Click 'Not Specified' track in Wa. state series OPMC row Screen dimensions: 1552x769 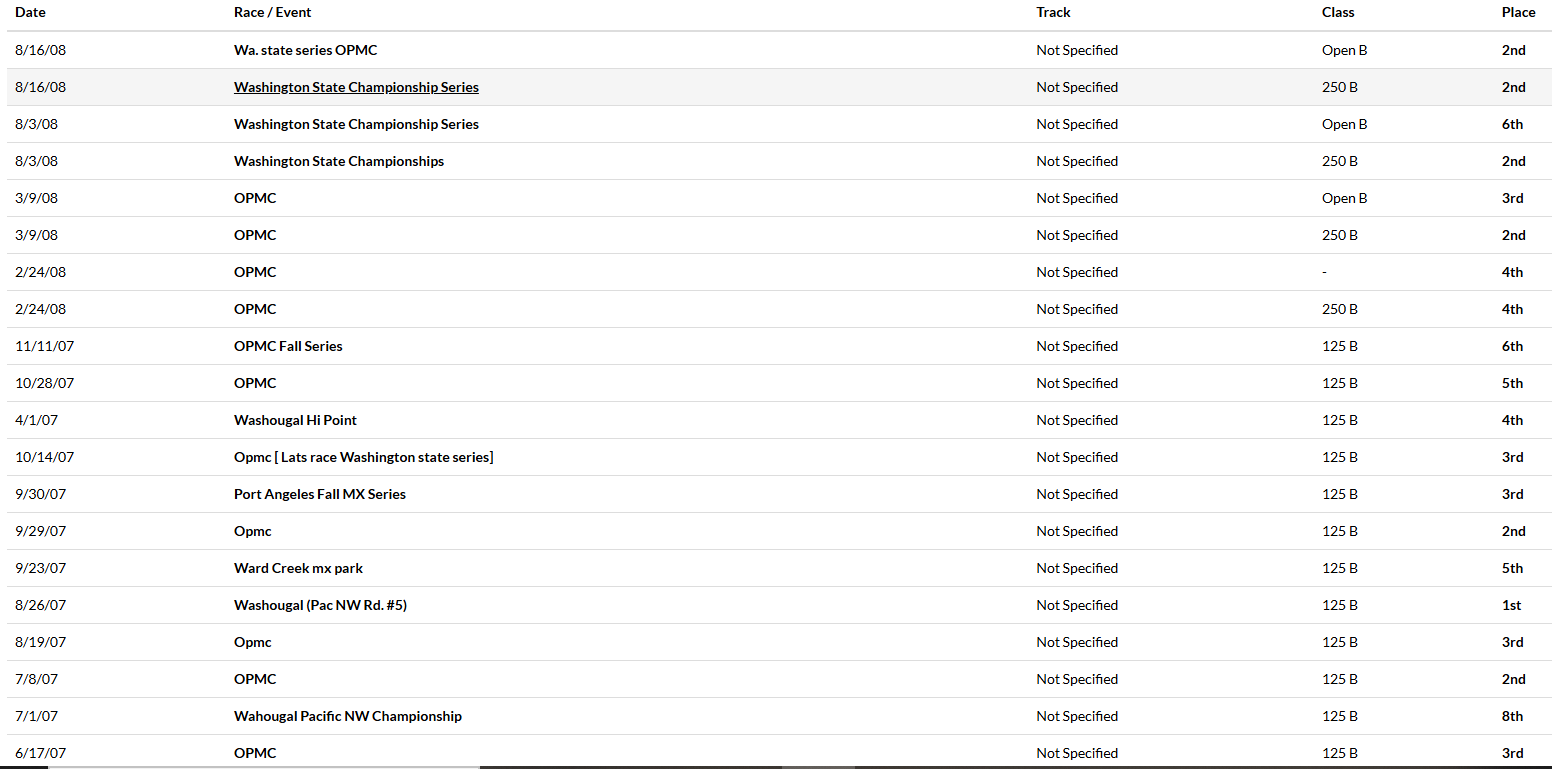pyautogui.click(x=1077, y=50)
